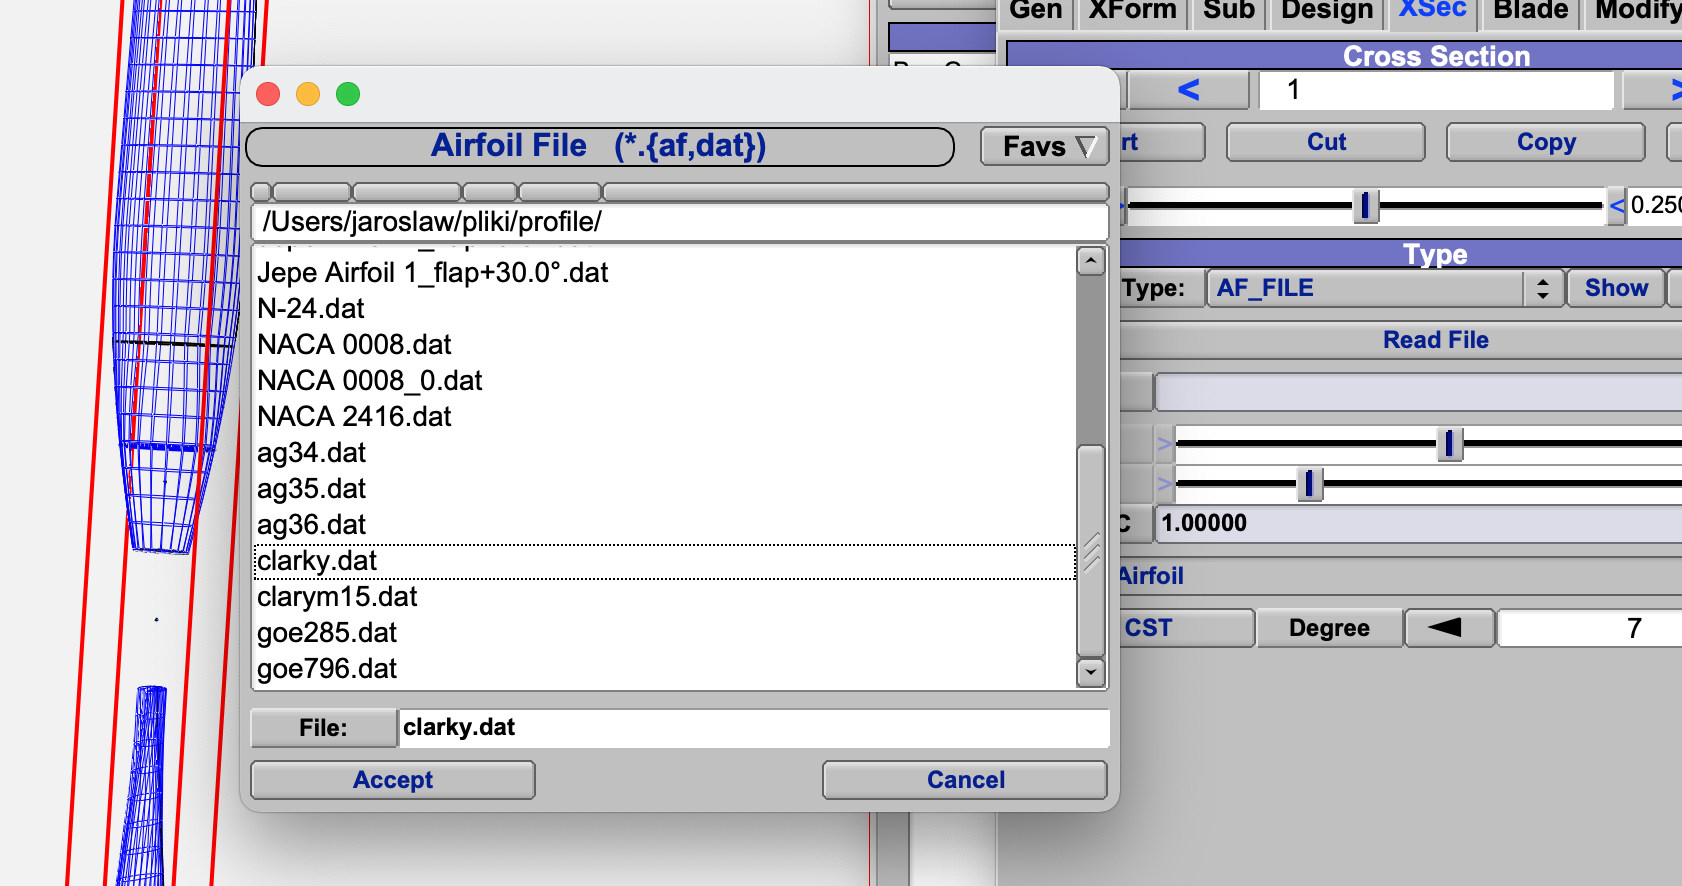Screen dimensions: 1682x886
Task: Click the Read File button
Action: [1435, 340]
